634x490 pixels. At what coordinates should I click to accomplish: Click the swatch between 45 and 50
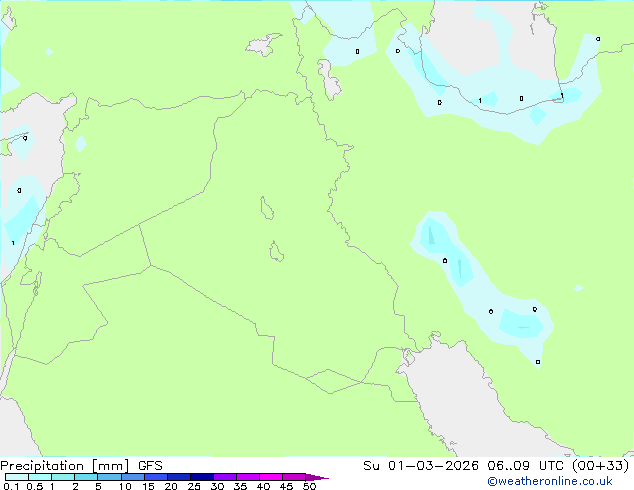click(x=294, y=477)
